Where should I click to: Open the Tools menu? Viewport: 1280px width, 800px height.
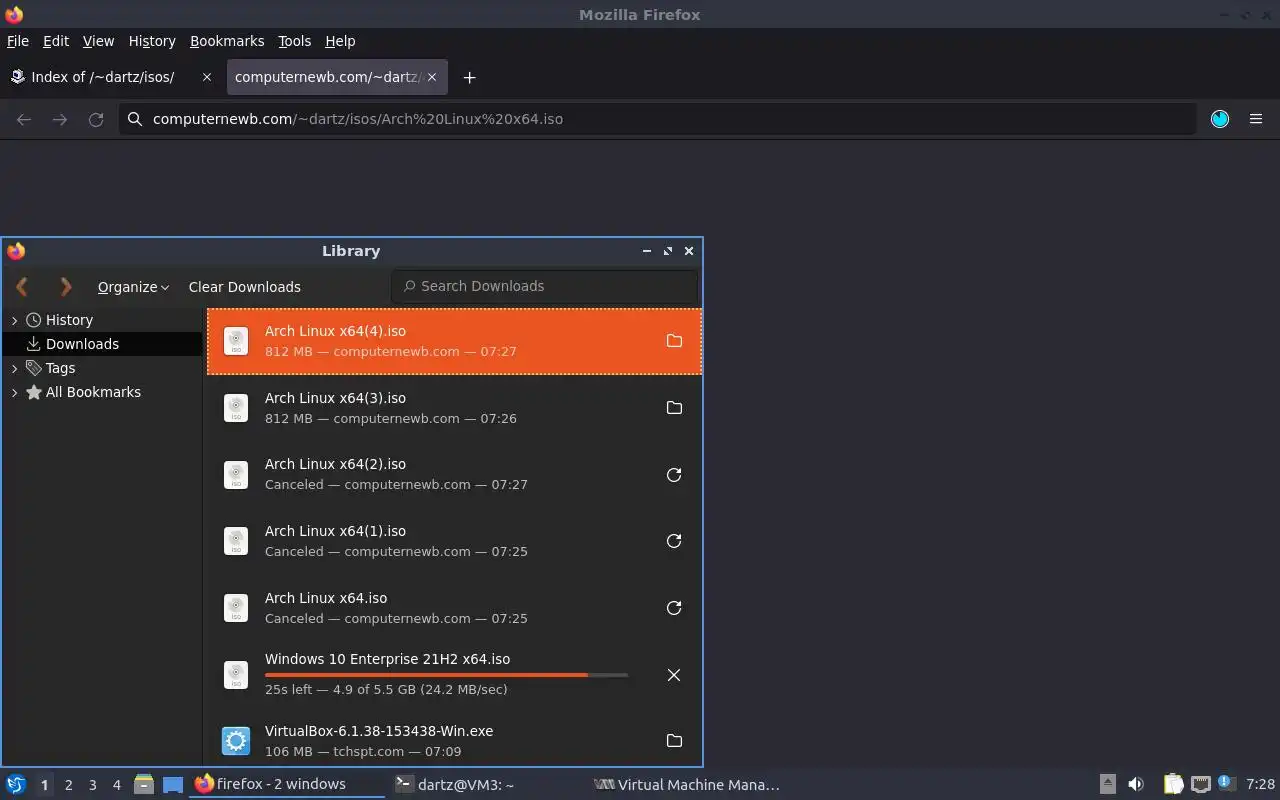[x=295, y=41]
